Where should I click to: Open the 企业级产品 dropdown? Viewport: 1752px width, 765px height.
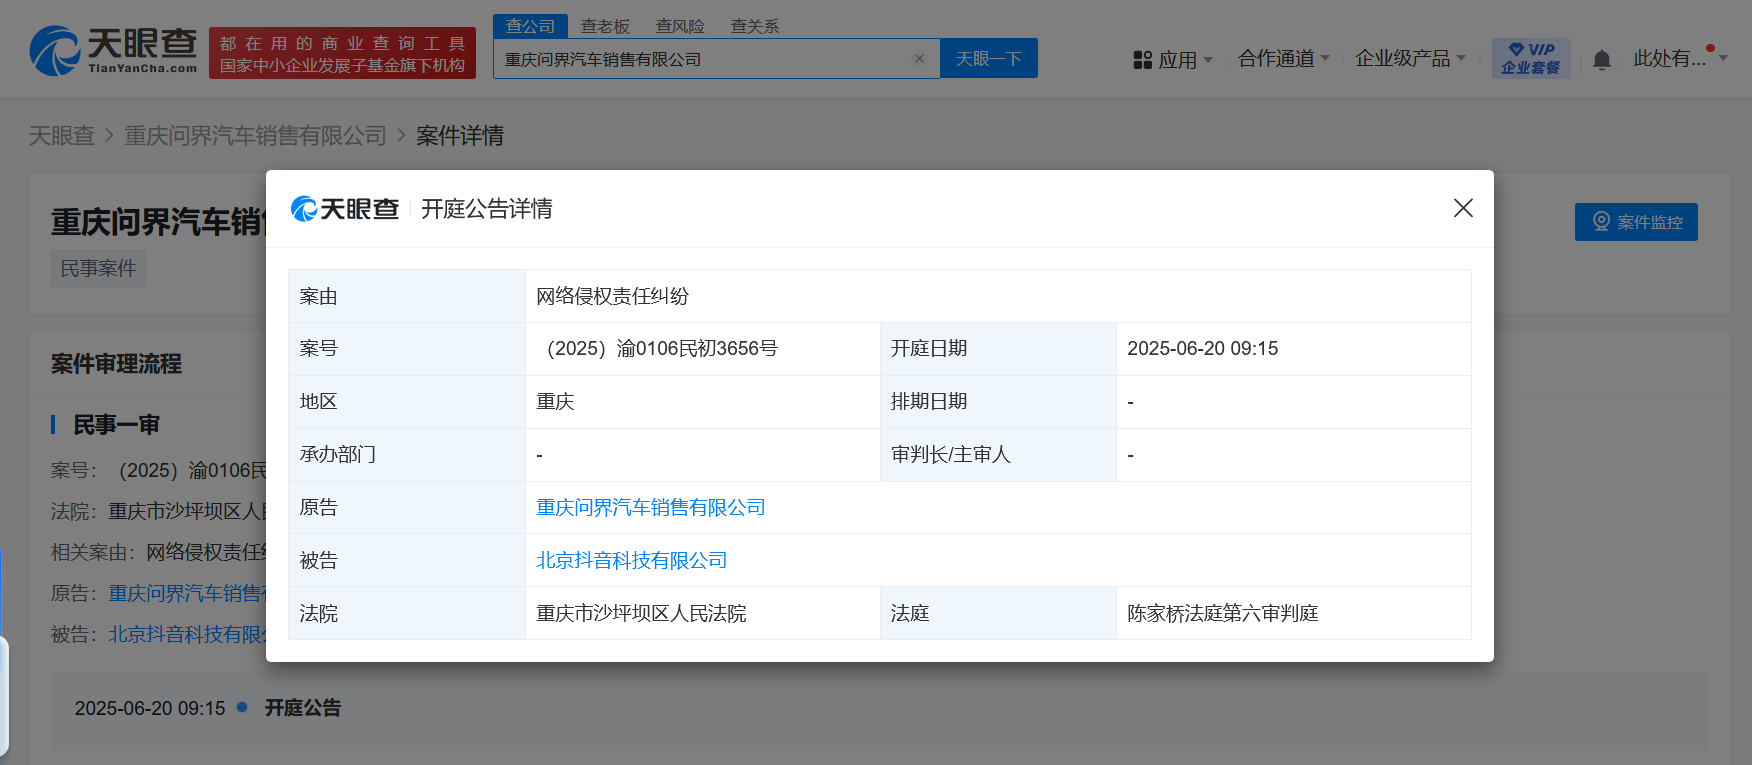click(x=1409, y=59)
